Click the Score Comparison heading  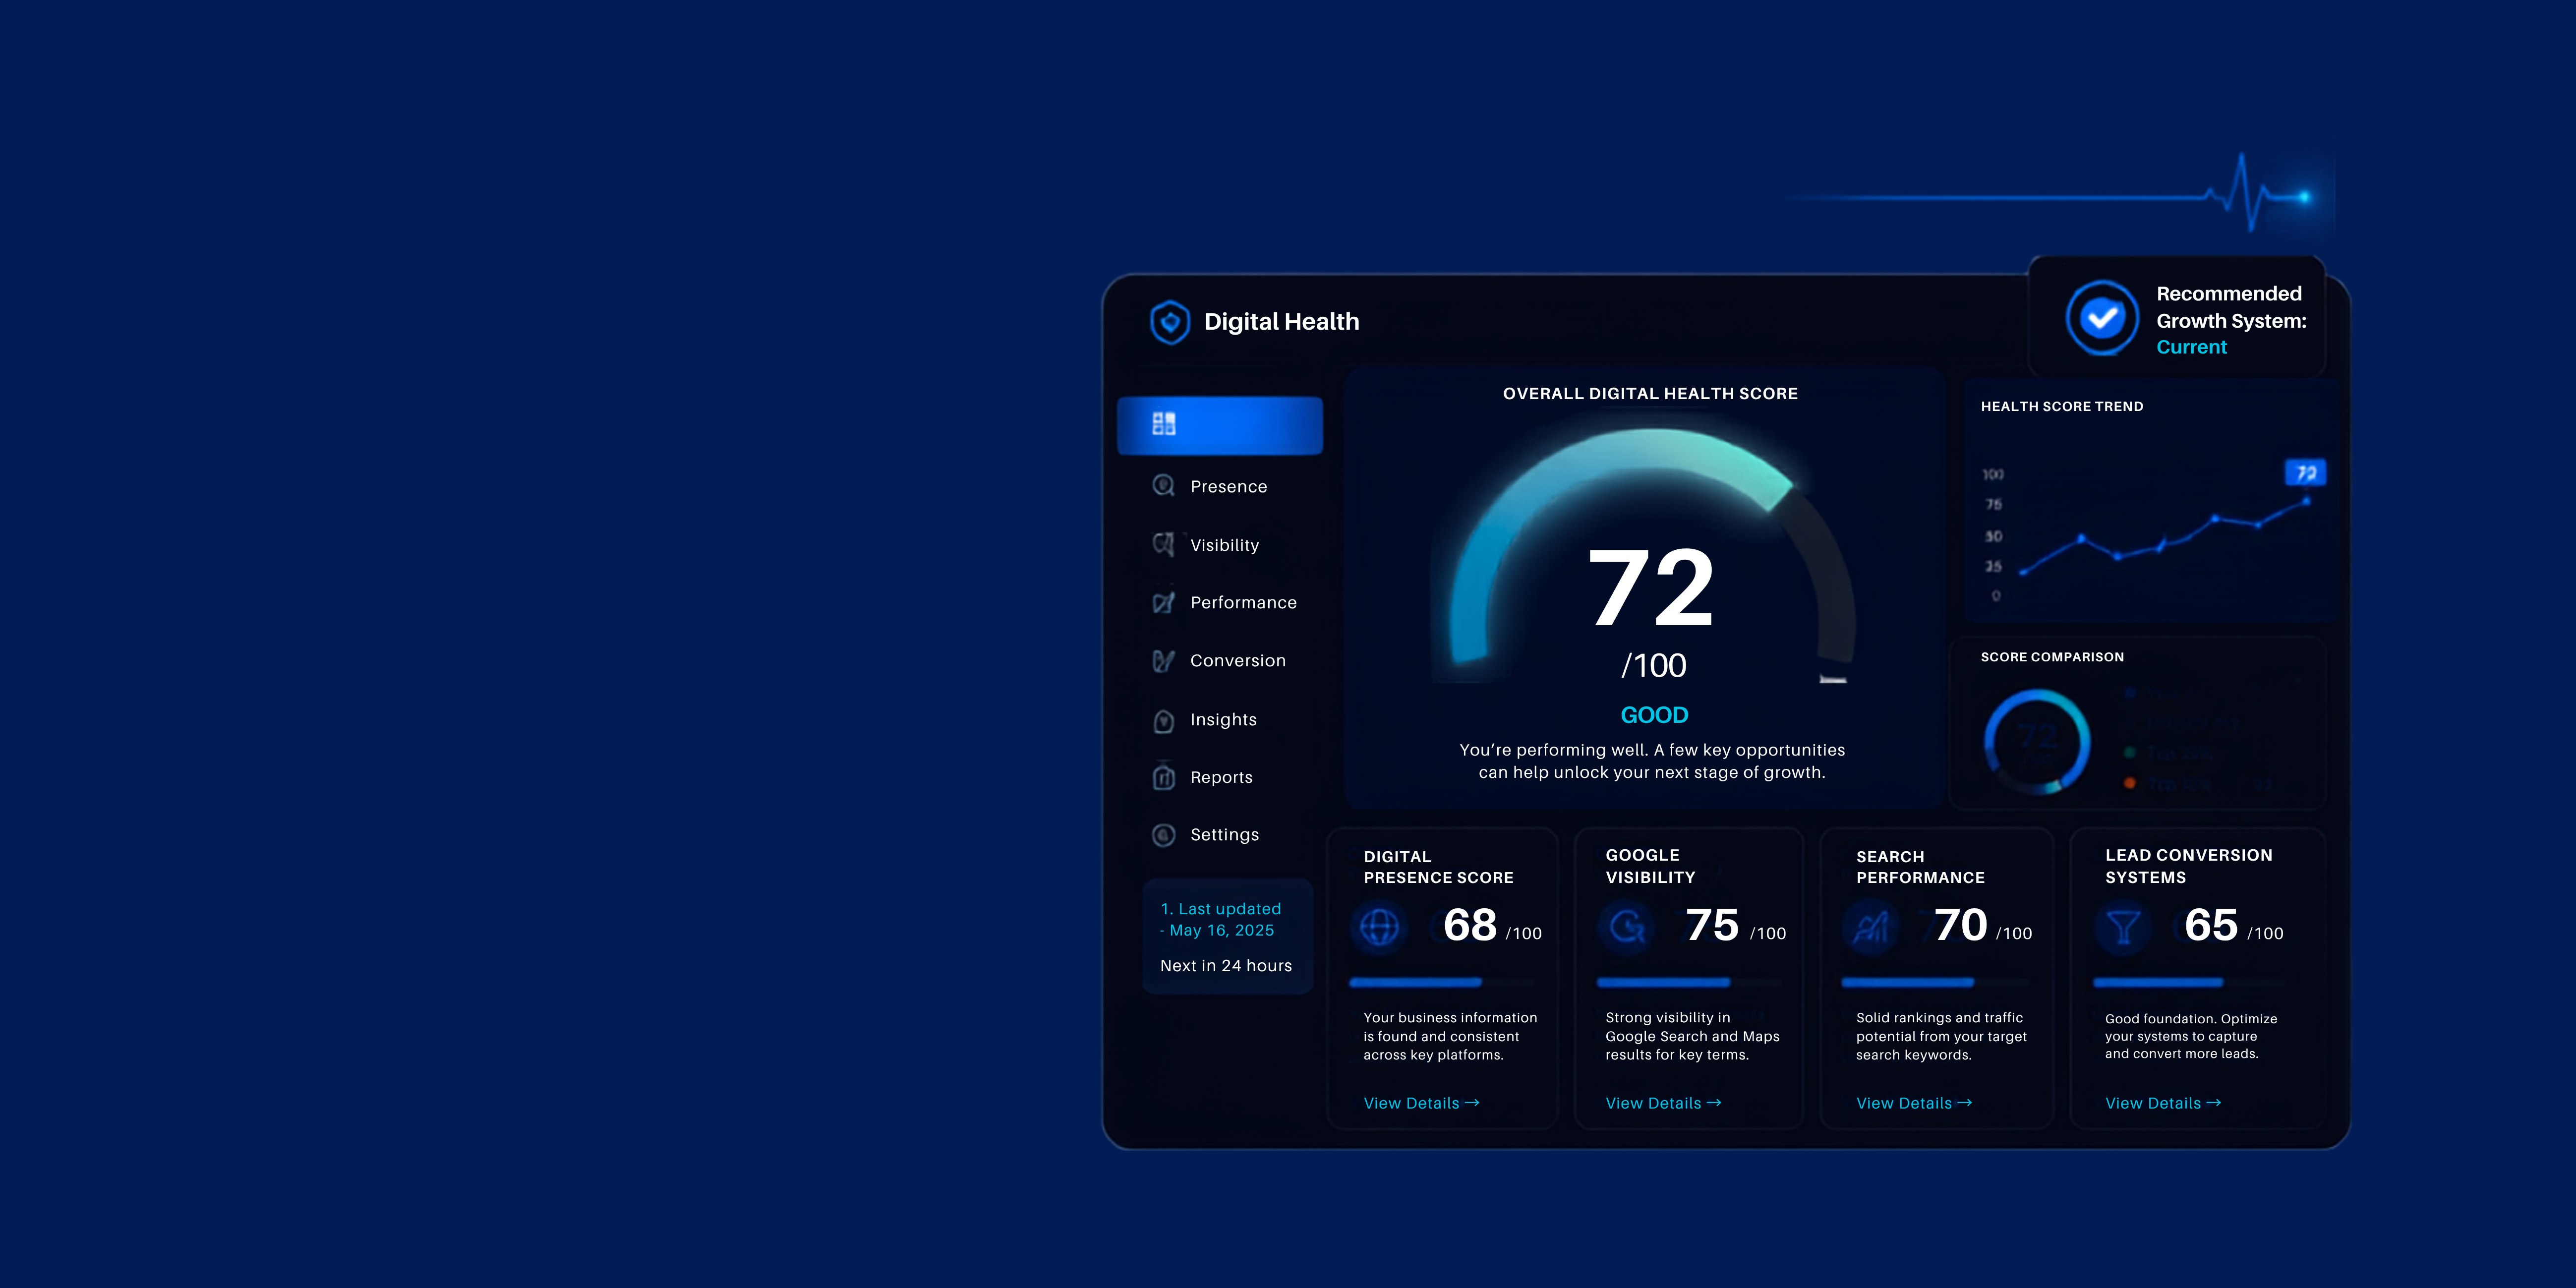[2052, 657]
